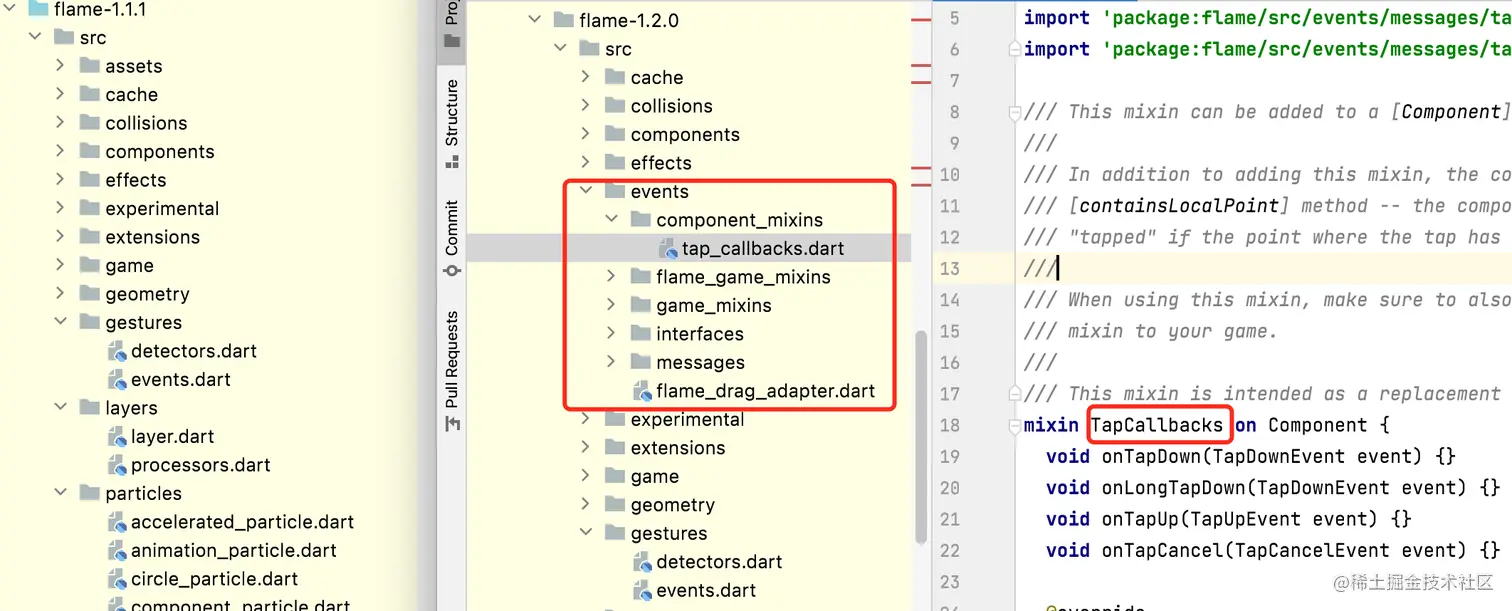Open the Commit tool window tab

point(451,238)
